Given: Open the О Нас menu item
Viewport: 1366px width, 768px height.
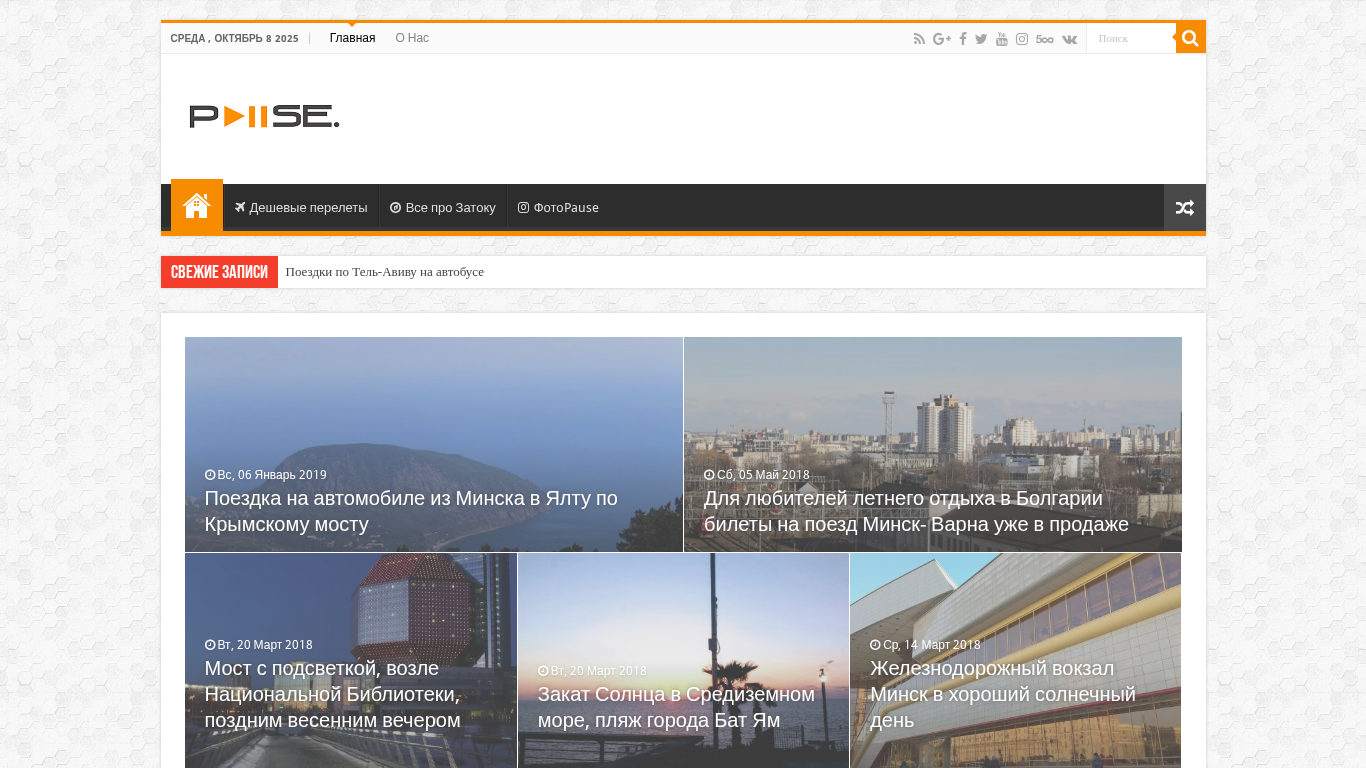Looking at the screenshot, I should [412, 38].
